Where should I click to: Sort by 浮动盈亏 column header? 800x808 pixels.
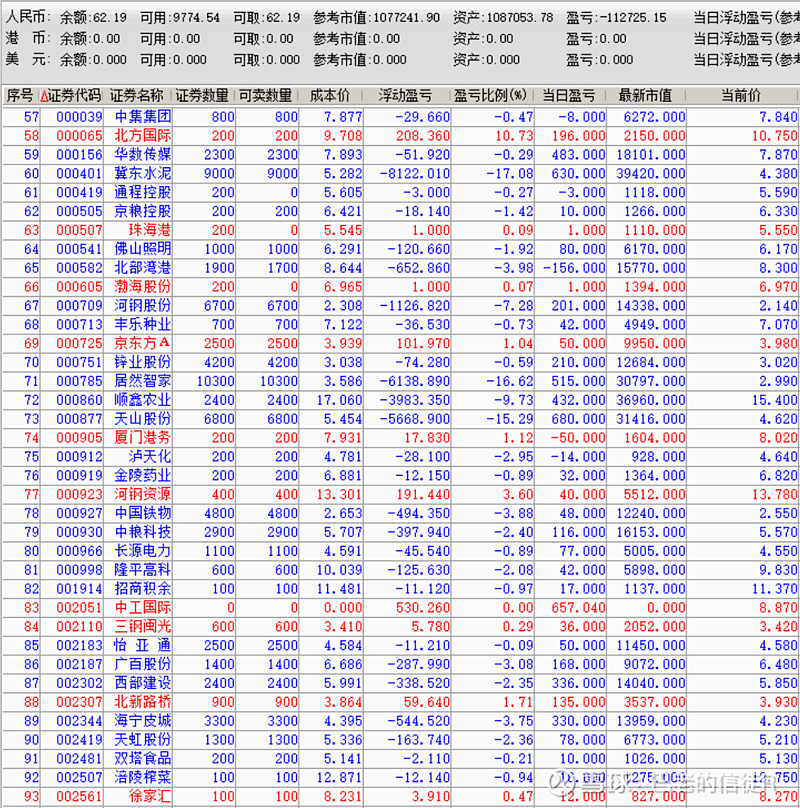405,95
